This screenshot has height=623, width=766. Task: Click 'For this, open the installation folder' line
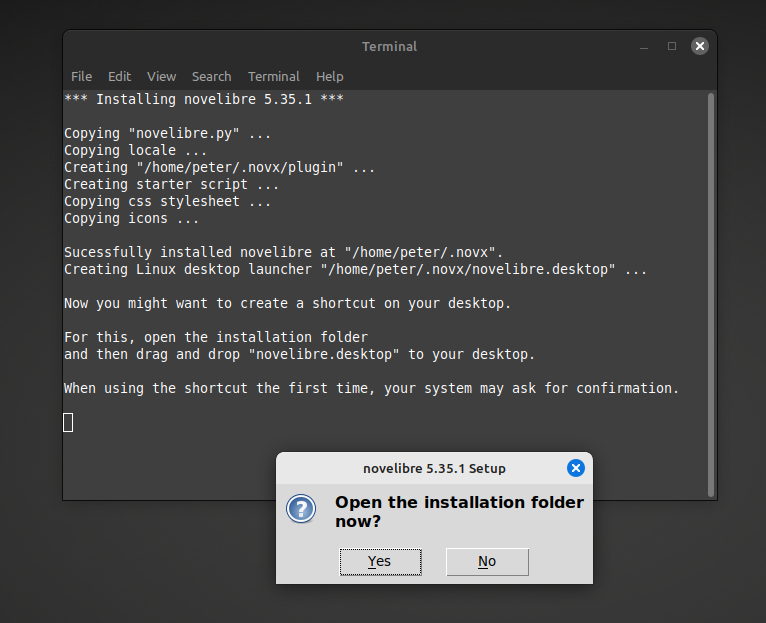tap(215, 337)
